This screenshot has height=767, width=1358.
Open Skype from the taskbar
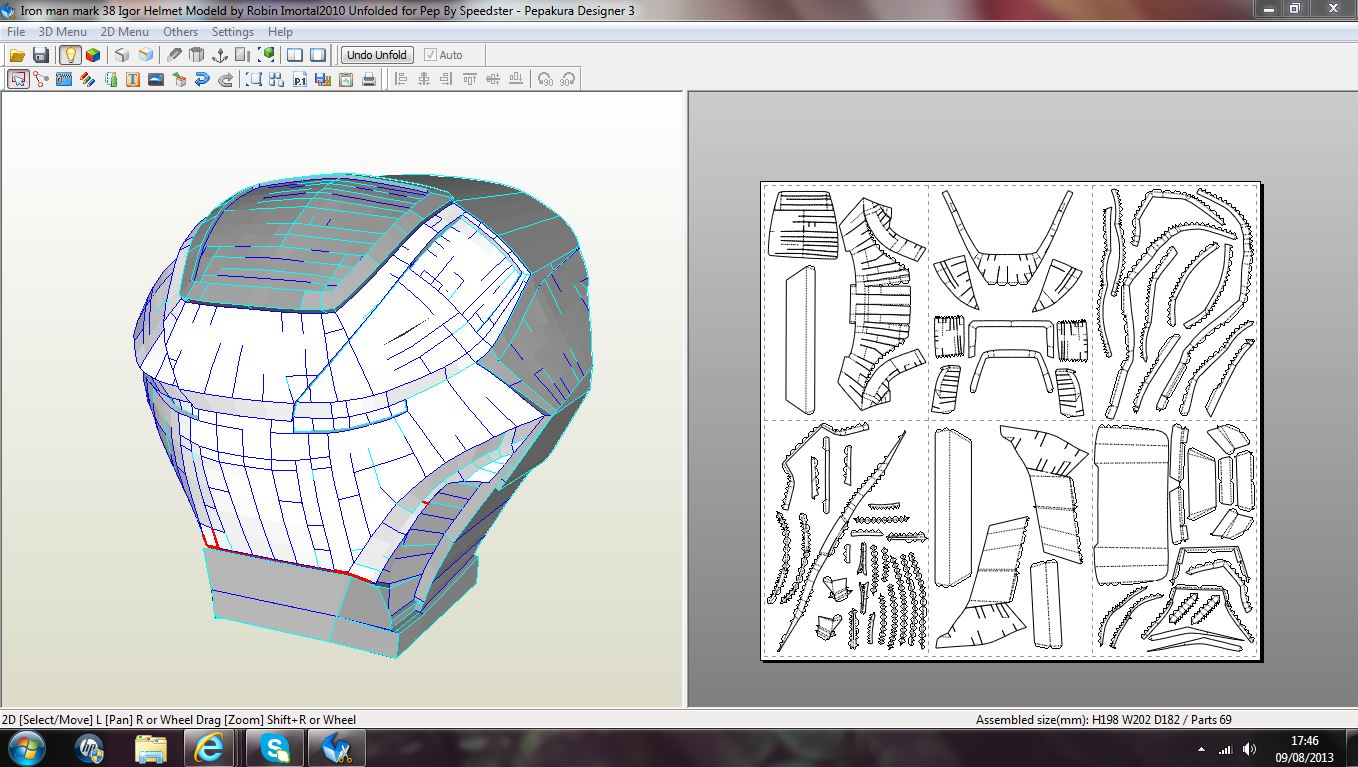click(275, 748)
